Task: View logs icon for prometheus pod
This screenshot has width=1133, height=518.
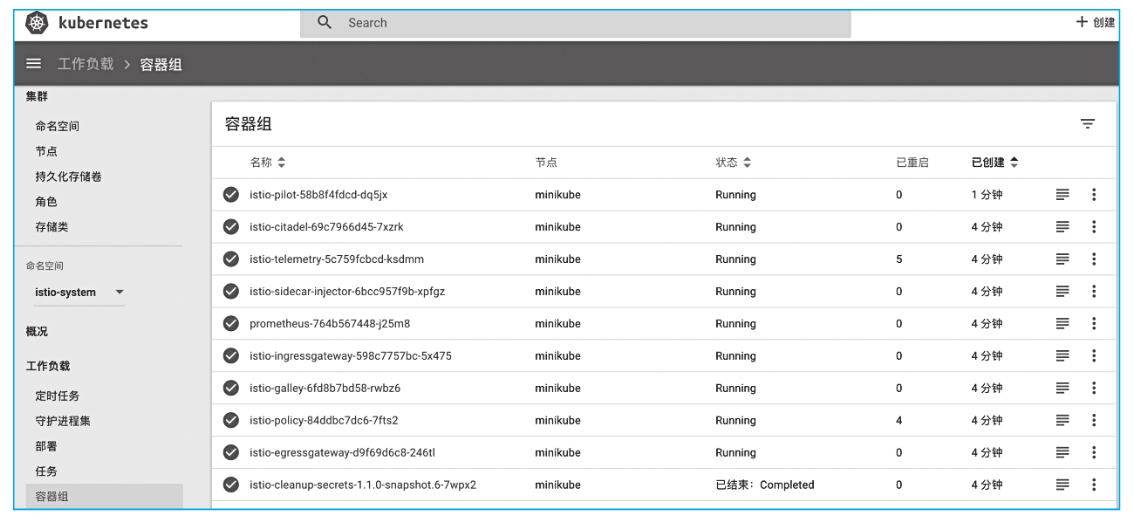Action: pyautogui.click(x=1063, y=324)
